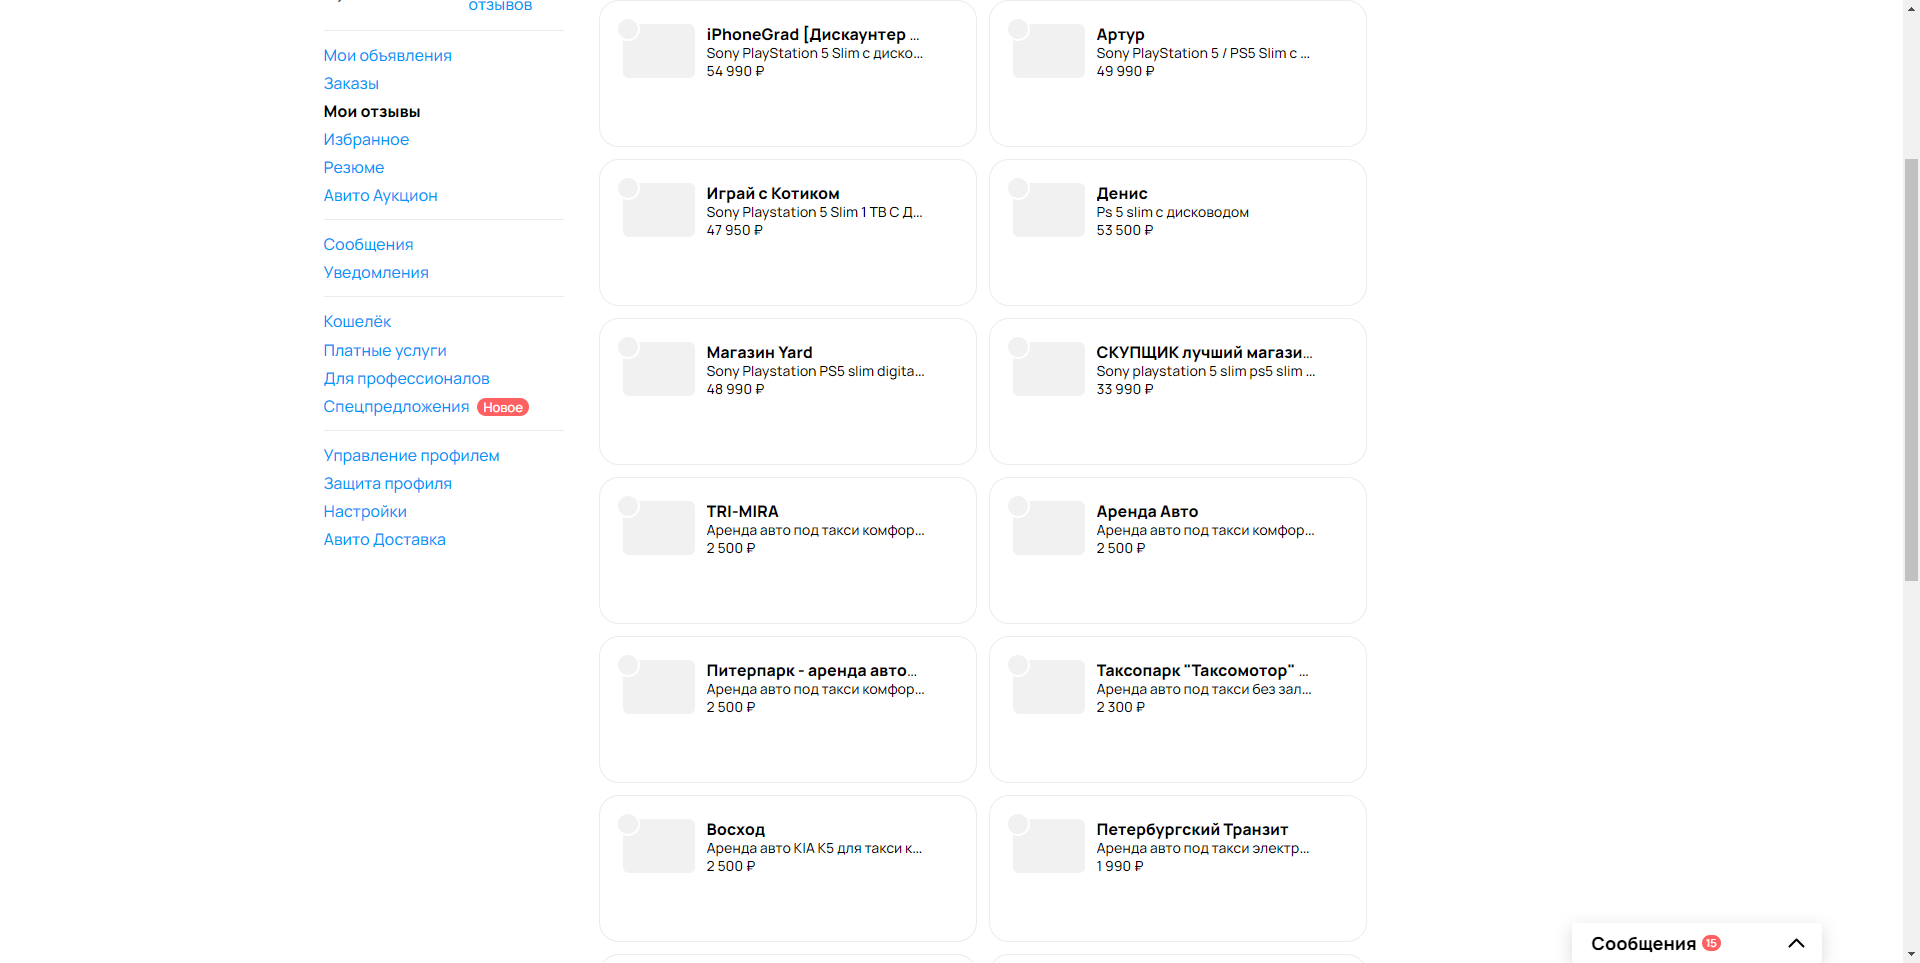Click the Сообщения title in chat widget
1920x963 pixels.
(x=1643, y=944)
